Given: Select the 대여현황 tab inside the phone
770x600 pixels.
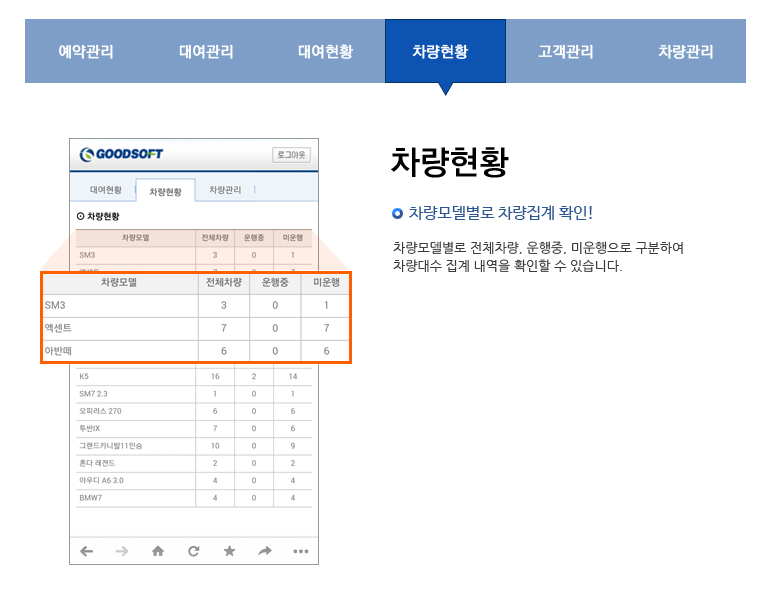Looking at the screenshot, I should coord(106,190).
